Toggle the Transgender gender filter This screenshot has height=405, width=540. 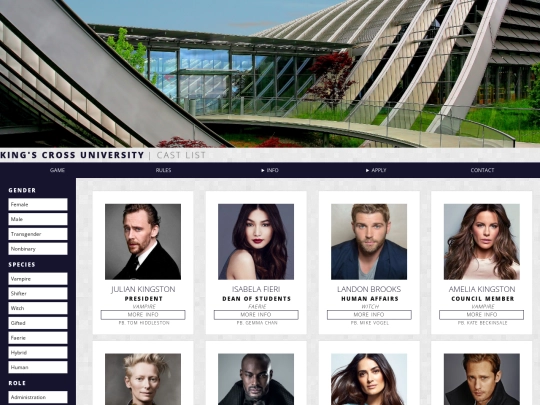coord(38,234)
